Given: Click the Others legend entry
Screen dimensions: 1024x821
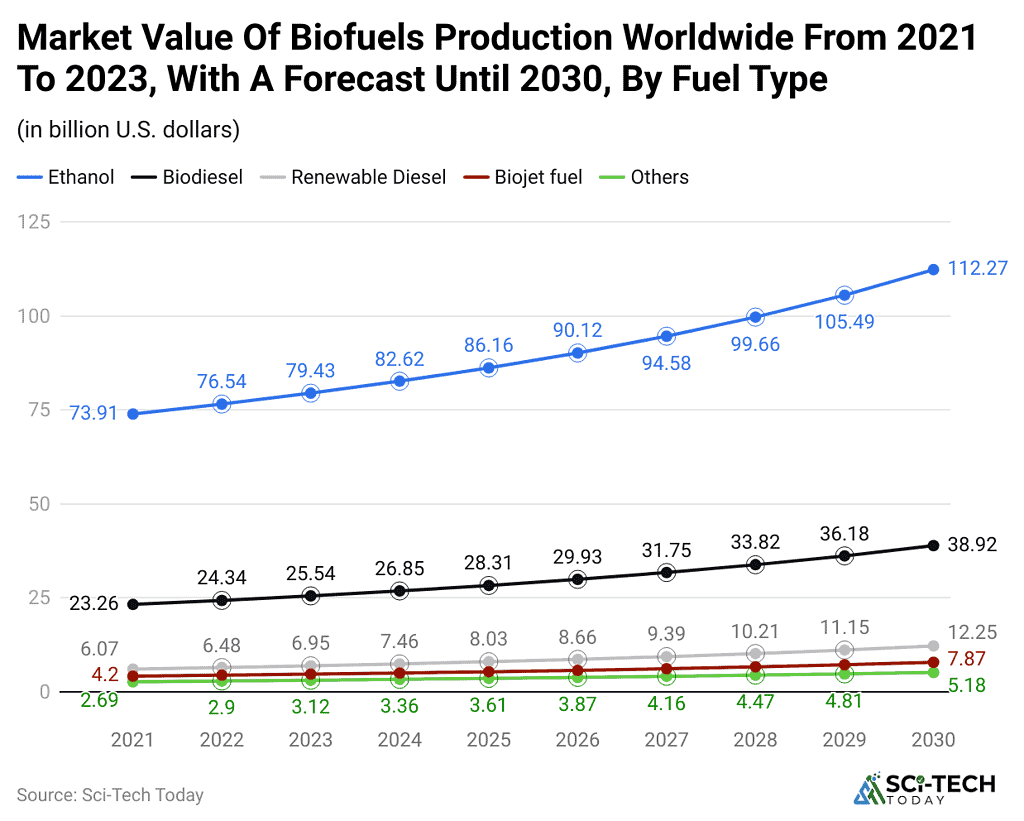Looking at the screenshot, I should coord(644,177).
